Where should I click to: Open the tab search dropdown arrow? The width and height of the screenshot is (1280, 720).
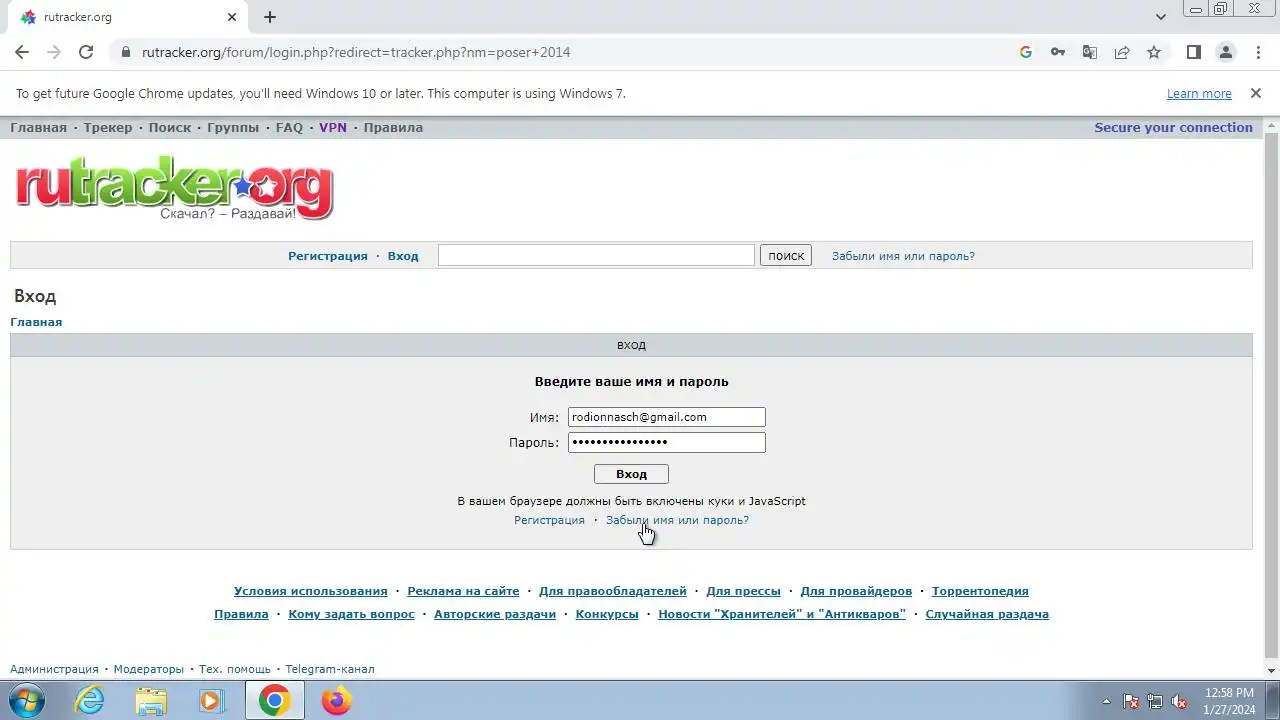click(x=1161, y=17)
